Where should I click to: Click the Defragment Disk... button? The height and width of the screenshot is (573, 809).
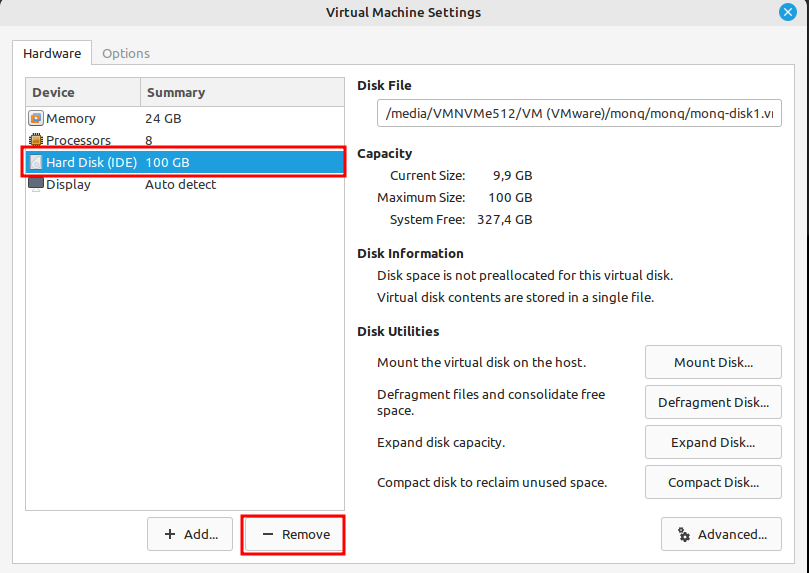tap(713, 402)
